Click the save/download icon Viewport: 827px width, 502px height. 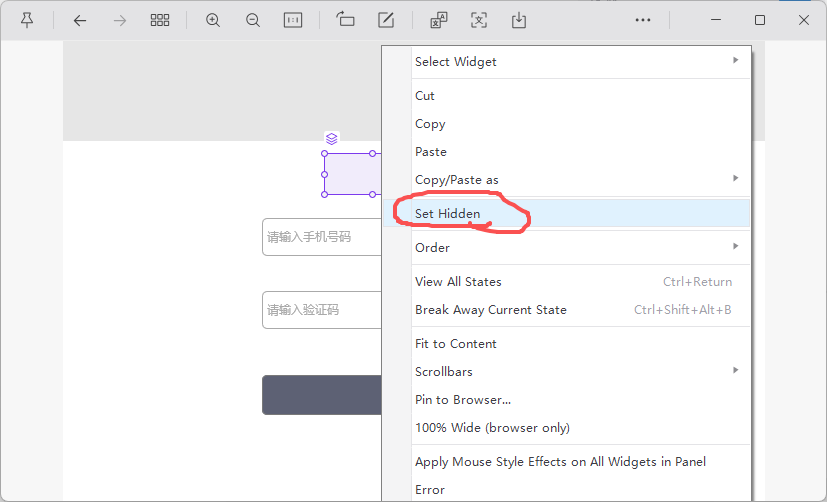tap(519, 20)
